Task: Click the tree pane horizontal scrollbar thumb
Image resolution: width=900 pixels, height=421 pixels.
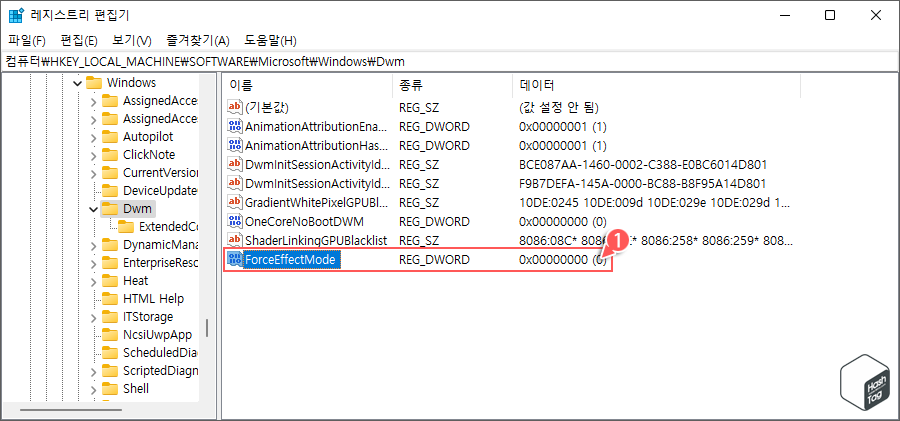Action: click(x=71, y=410)
